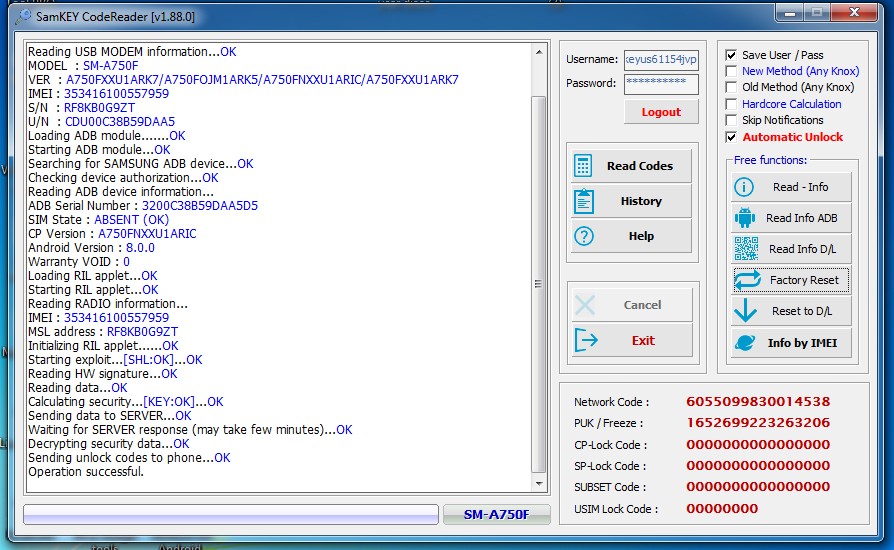894x550 pixels.
Task: Click the Cancel button label
Action: [x=642, y=305]
